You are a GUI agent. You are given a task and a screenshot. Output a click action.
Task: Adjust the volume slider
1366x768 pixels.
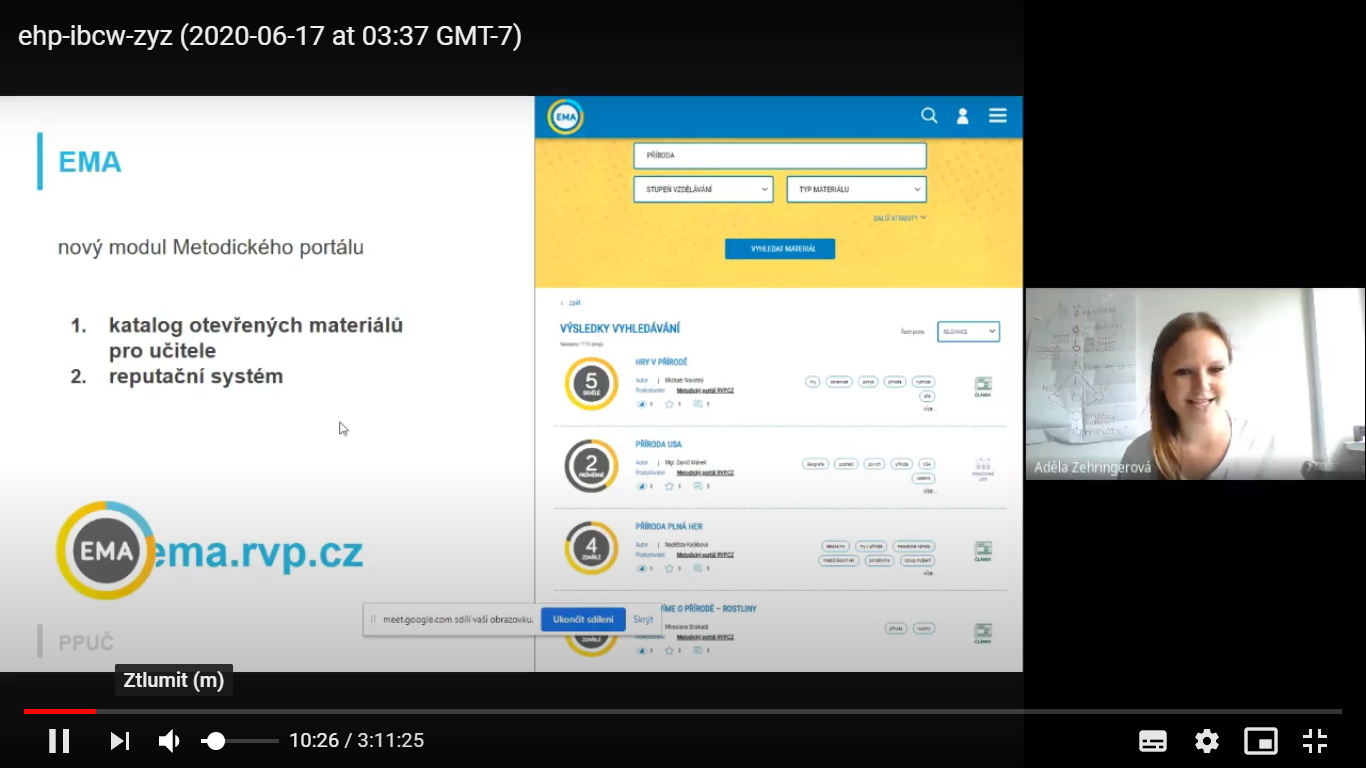click(240, 741)
